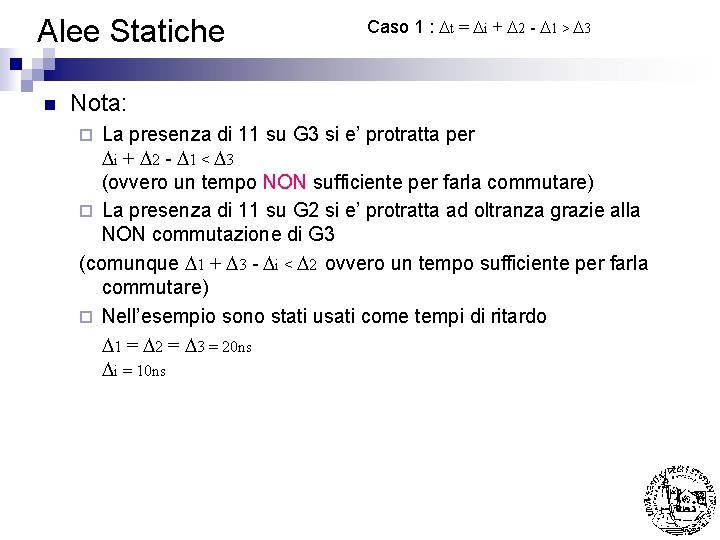Click the solid square bullet beside Nota
The width and height of the screenshot is (720, 540).
(46, 104)
